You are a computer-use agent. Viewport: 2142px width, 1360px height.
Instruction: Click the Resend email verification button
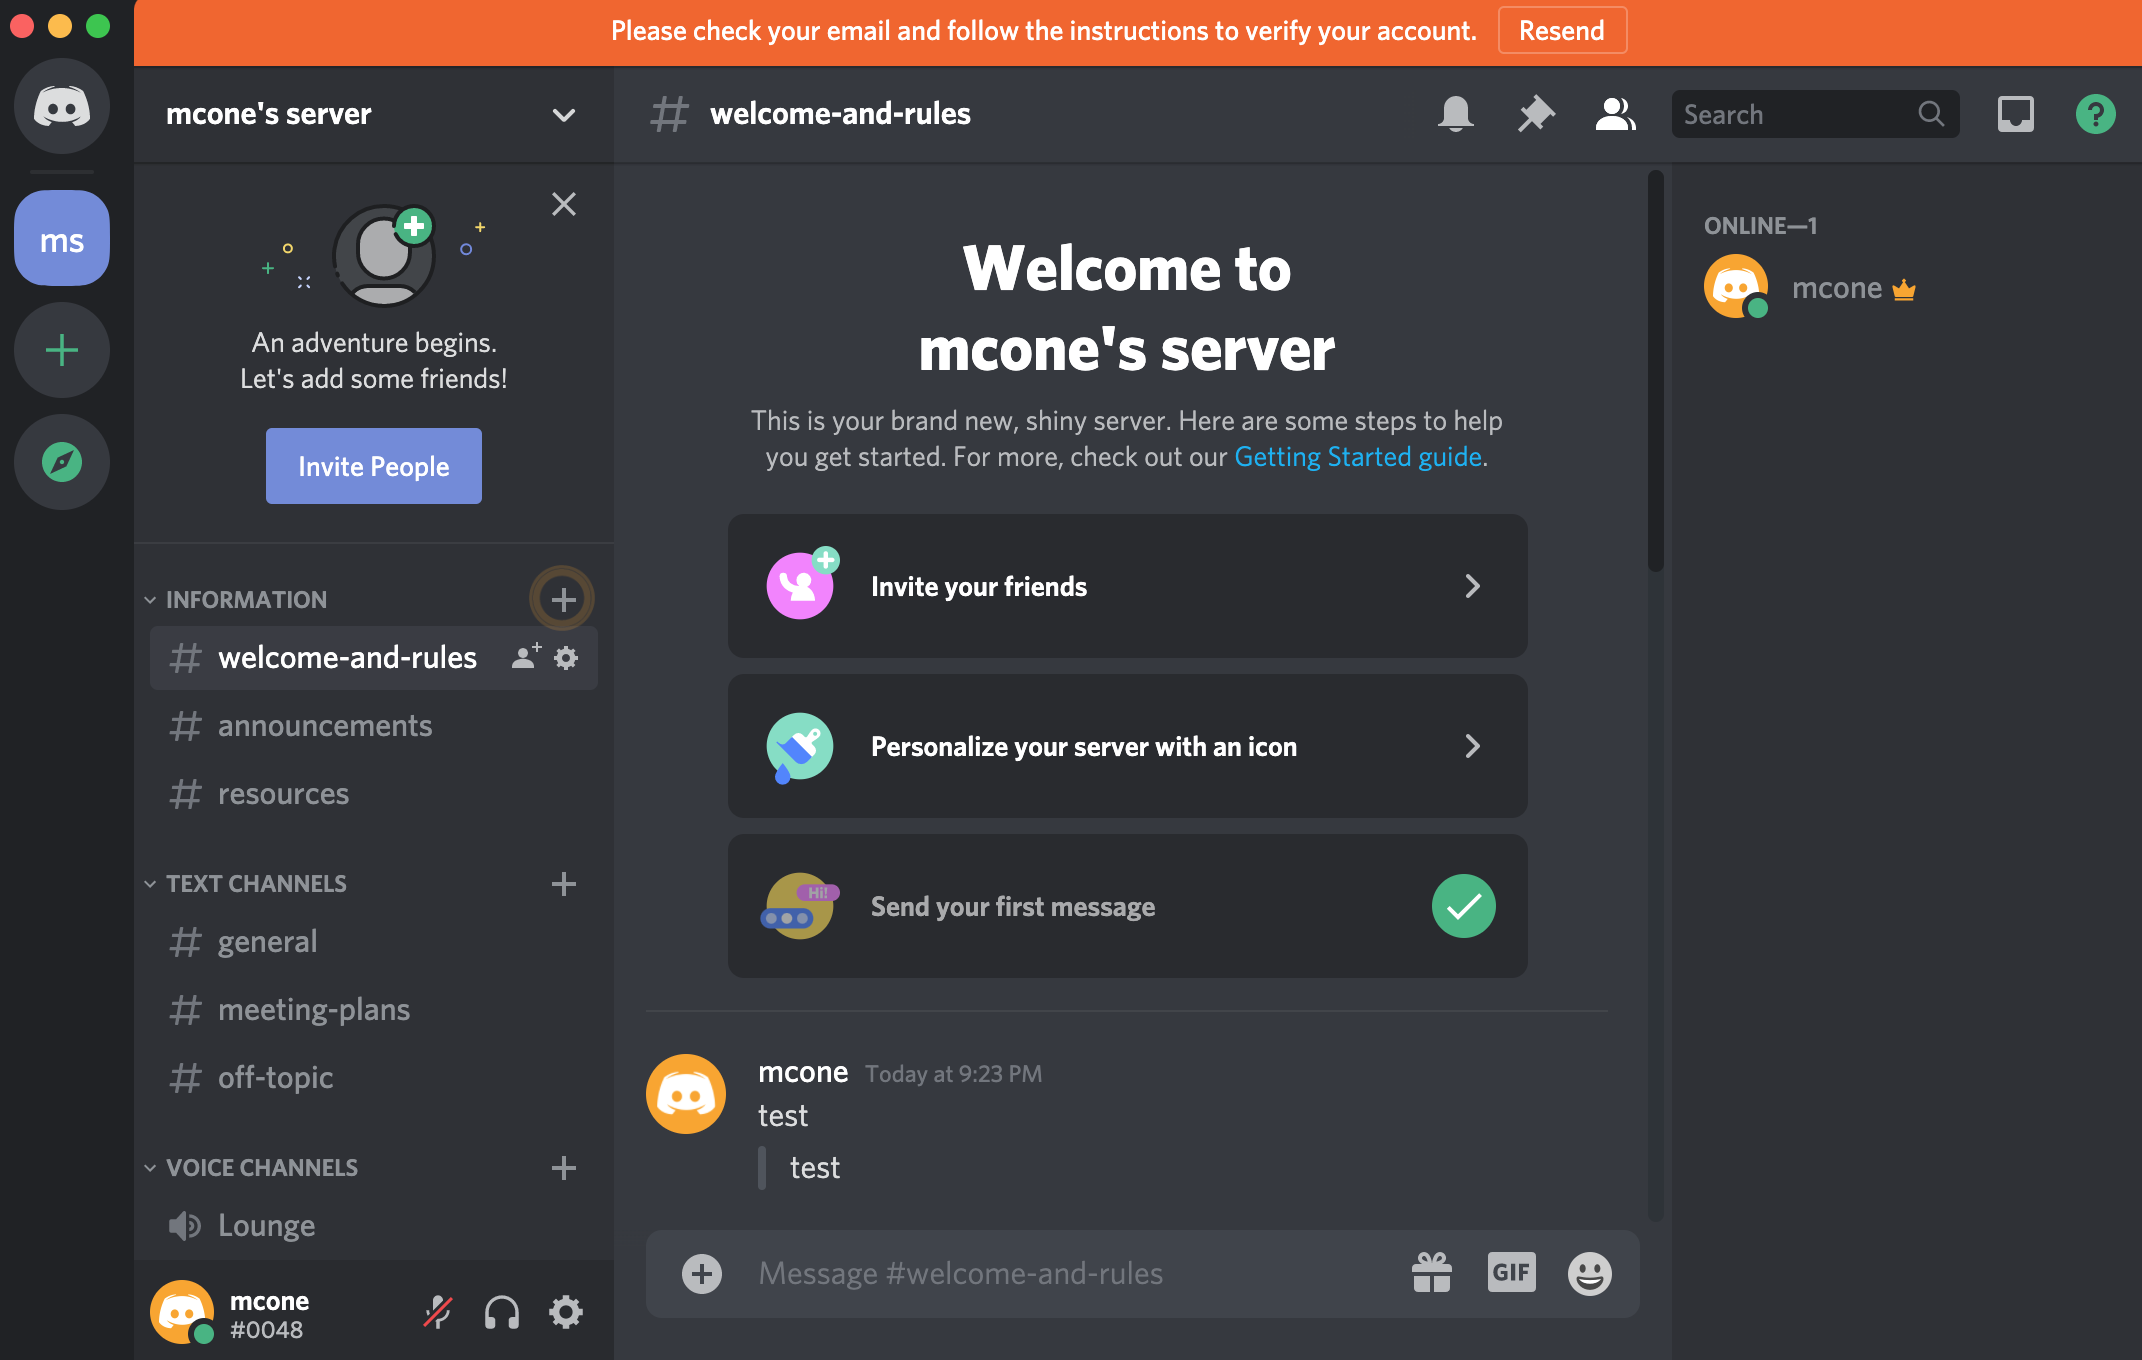pos(1560,30)
